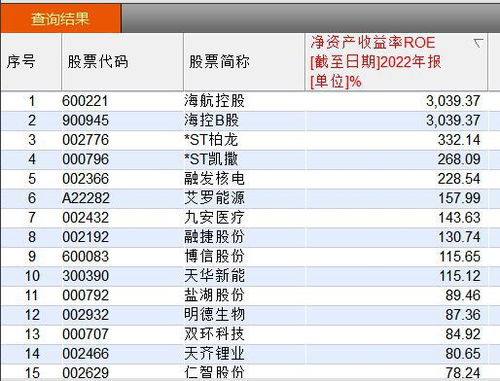Image resolution: width=500 pixels, height=381 pixels.
Task: Select stock name 融发核电
Action: click(x=214, y=178)
